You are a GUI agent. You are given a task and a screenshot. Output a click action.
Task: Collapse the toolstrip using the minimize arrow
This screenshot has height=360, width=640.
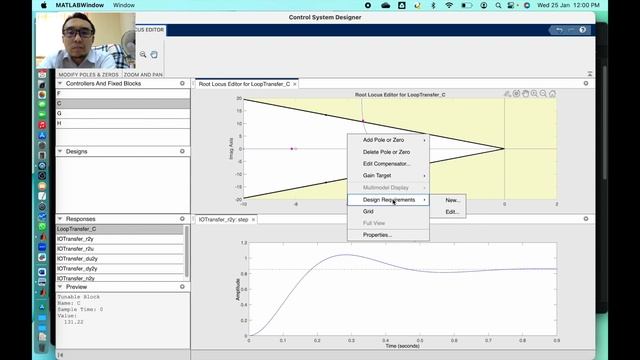tap(590, 74)
